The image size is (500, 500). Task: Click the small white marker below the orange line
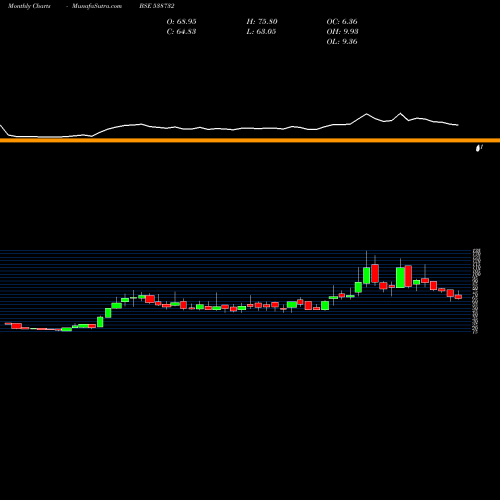479,148
